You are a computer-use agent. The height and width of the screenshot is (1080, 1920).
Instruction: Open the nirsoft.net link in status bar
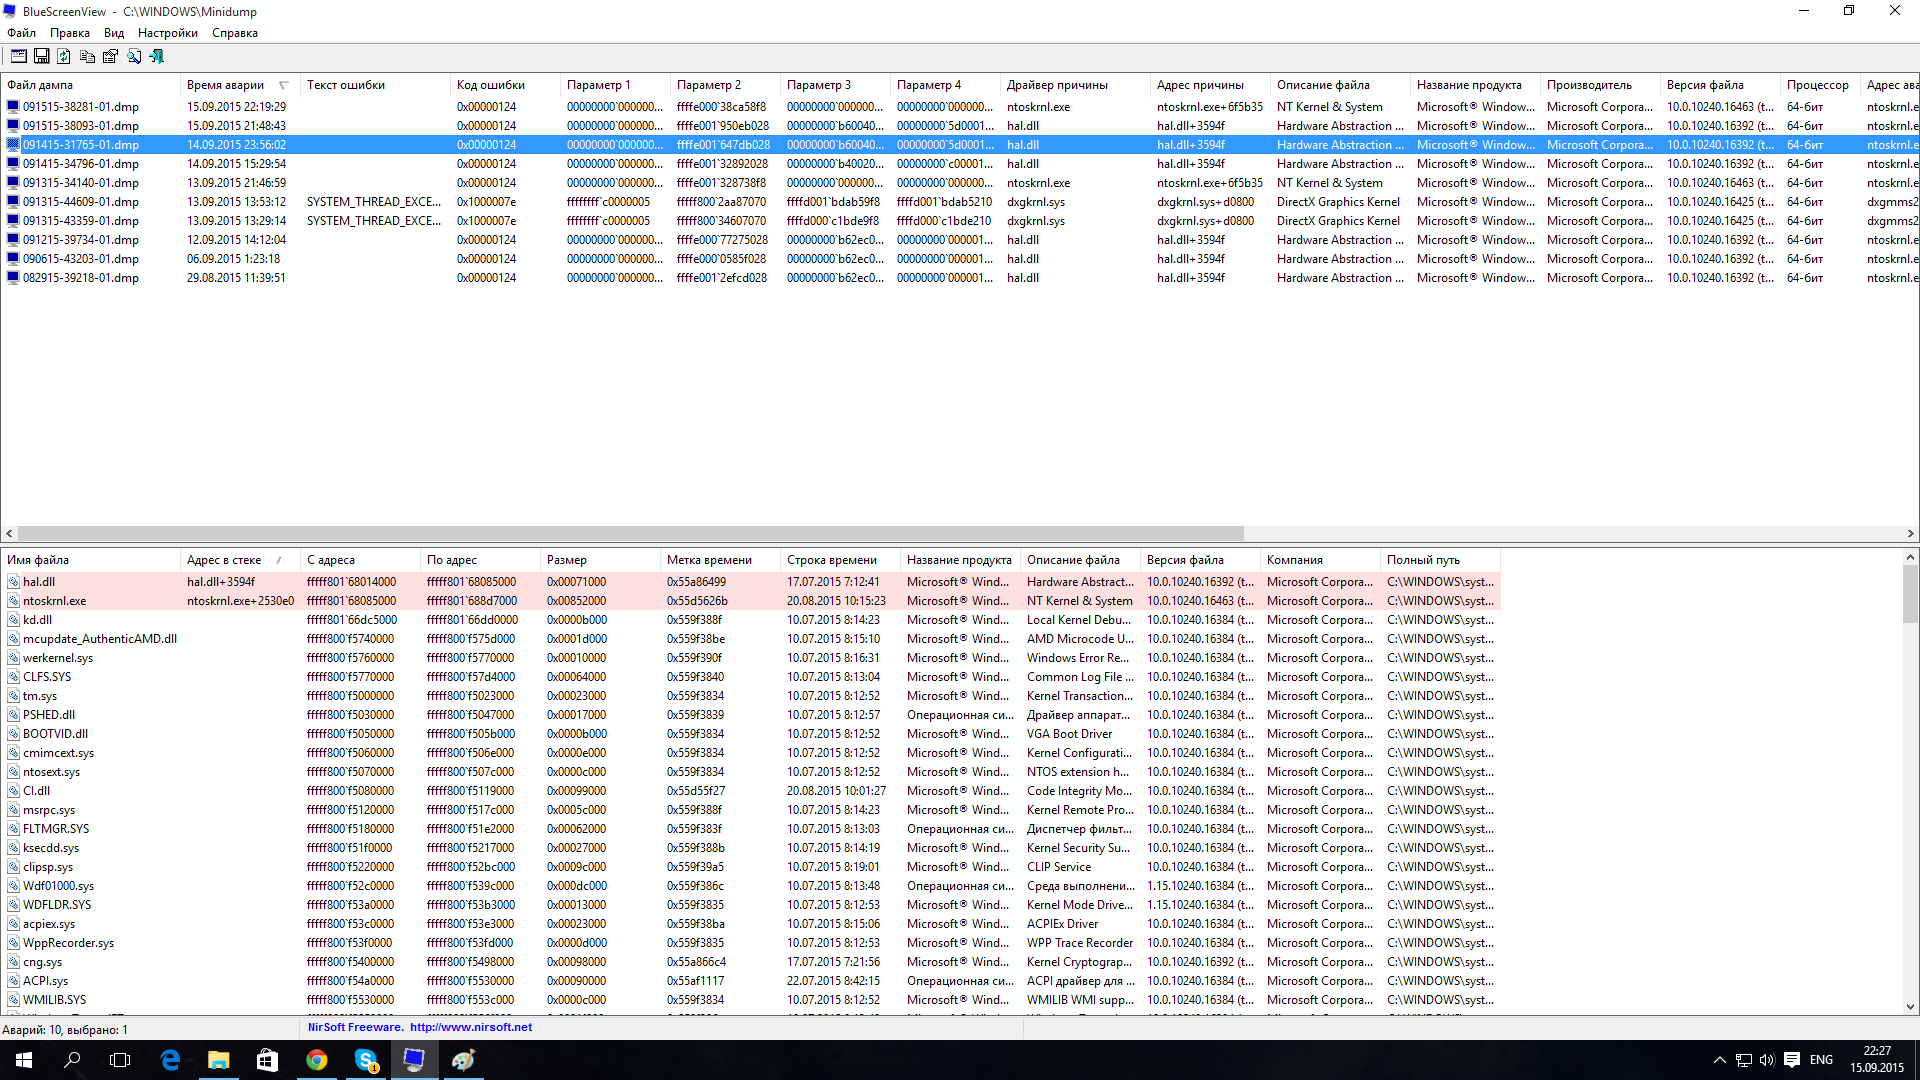[470, 1027]
